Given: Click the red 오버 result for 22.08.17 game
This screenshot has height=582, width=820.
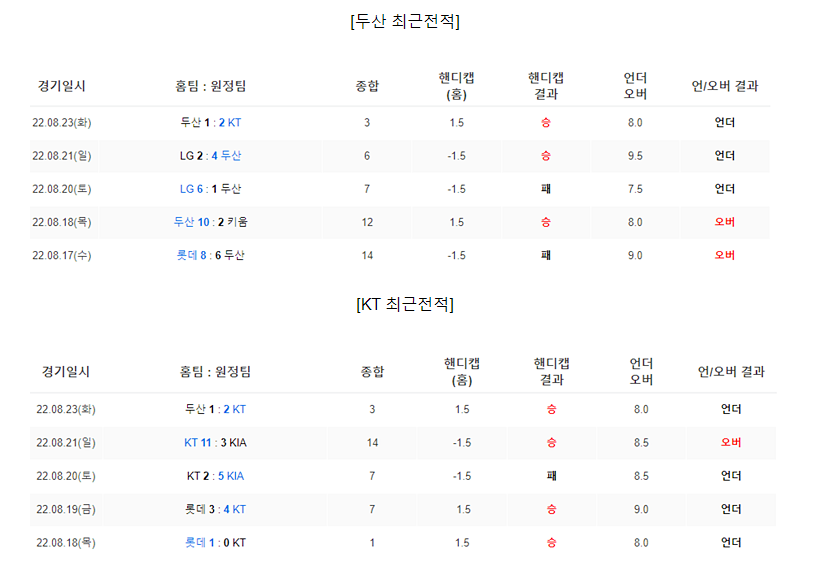Looking at the screenshot, I should (724, 255).
